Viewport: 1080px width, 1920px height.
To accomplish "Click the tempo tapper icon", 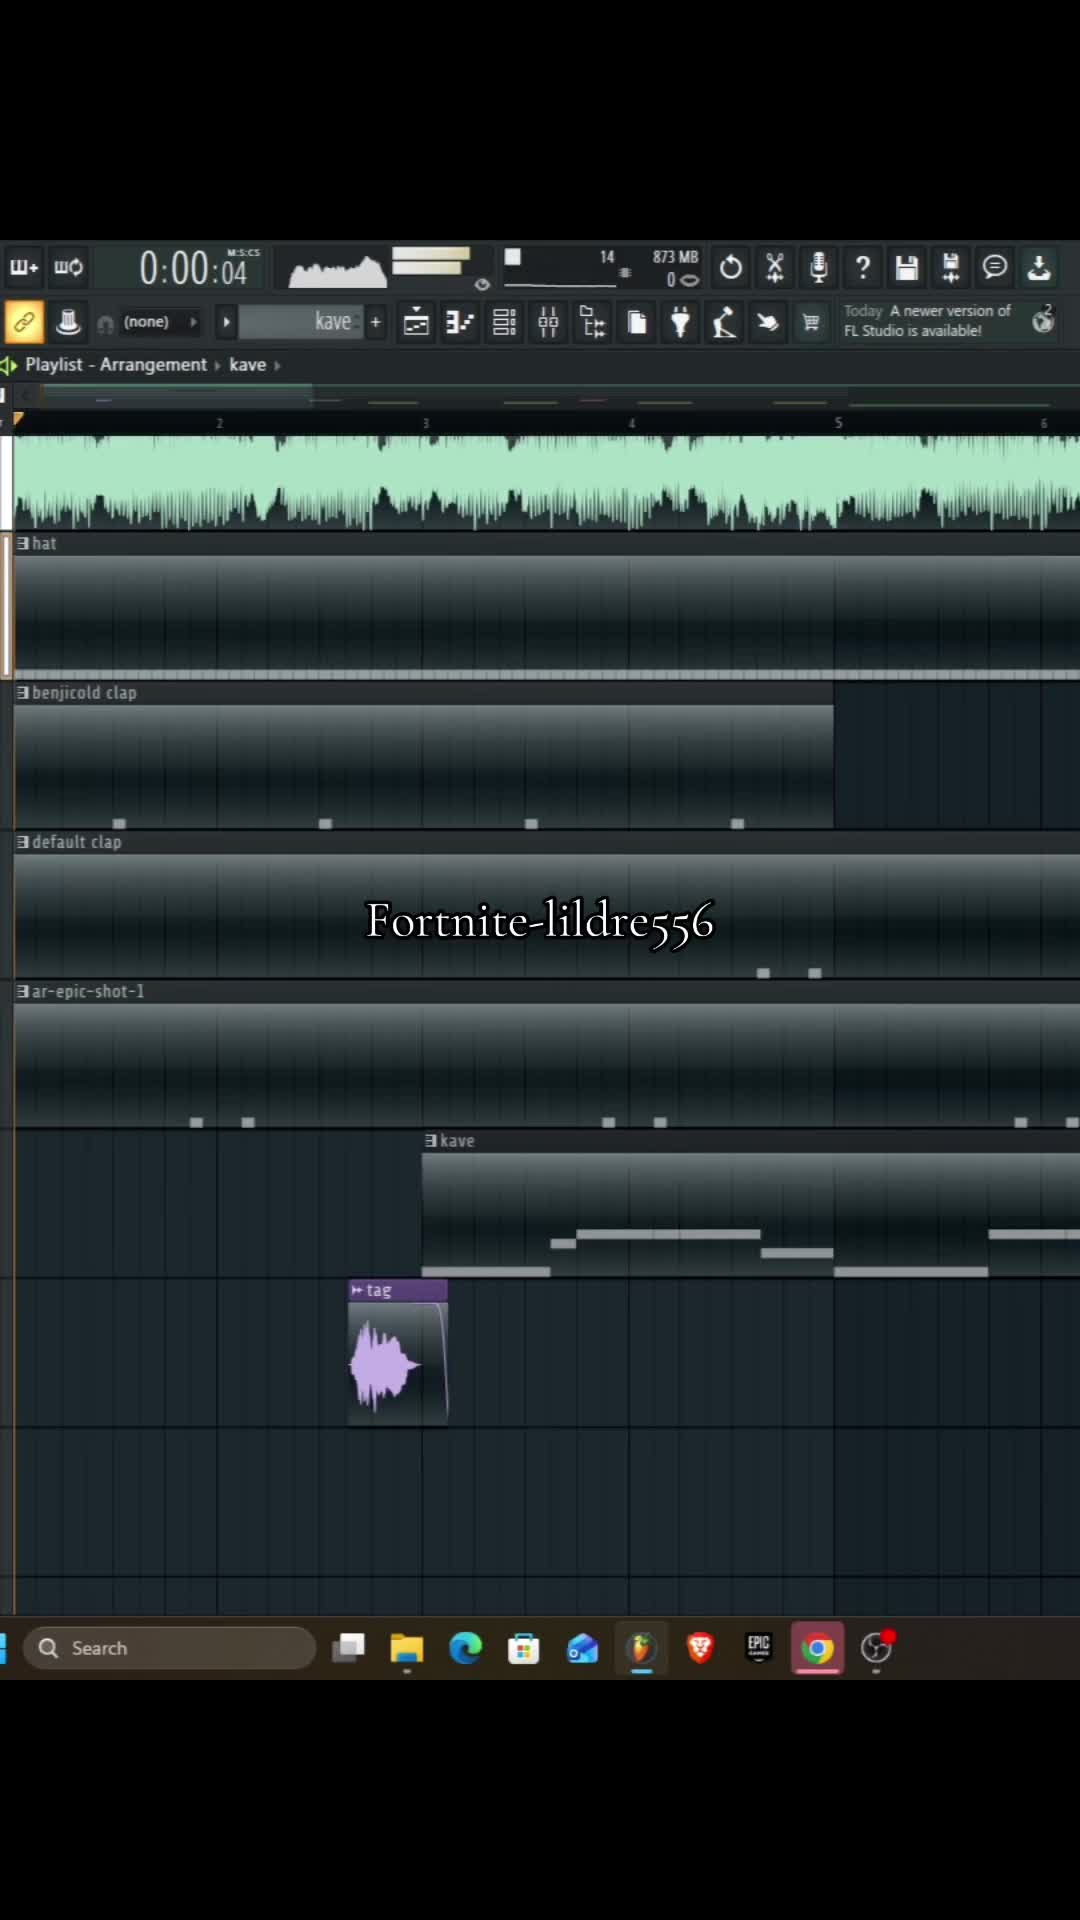I will pyautogui.click(x=724, y=322).
